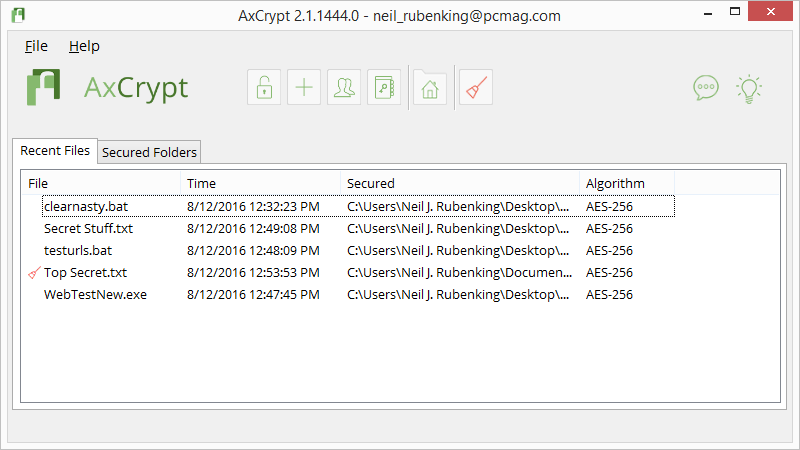Open the key sharing people icon
Image resolution: width=800 pixels, height=450 pixels.
point(344,87)
